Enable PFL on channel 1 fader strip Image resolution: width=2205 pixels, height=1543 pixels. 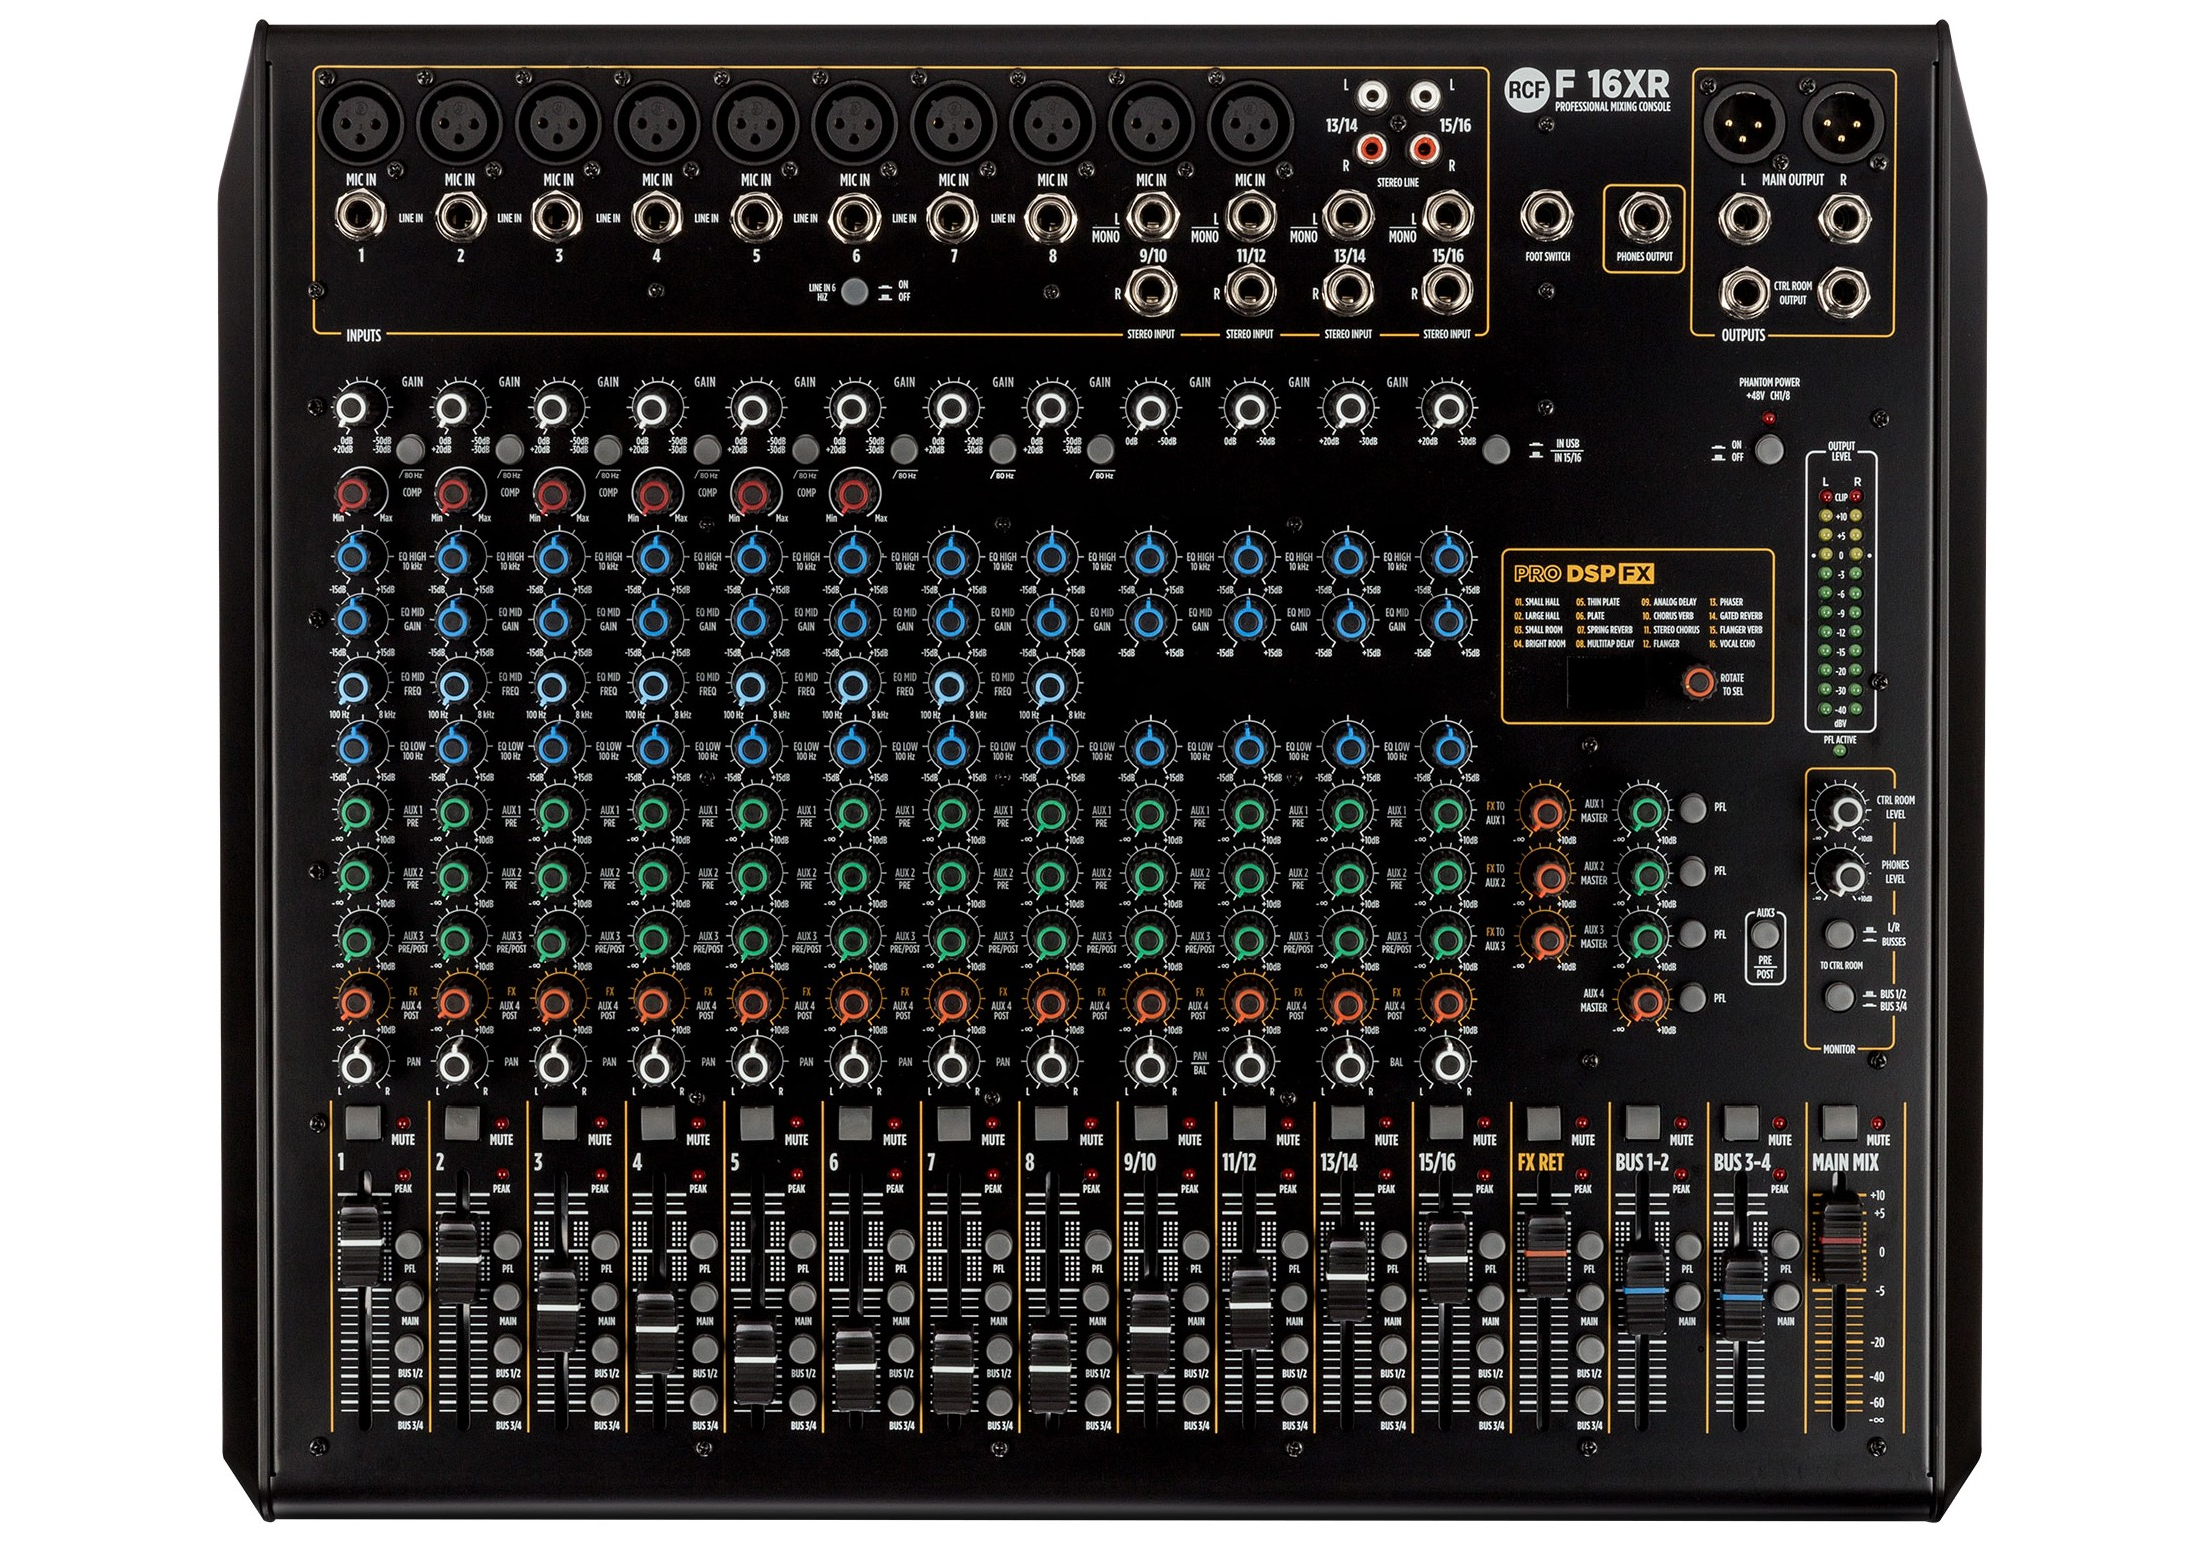408,1245
